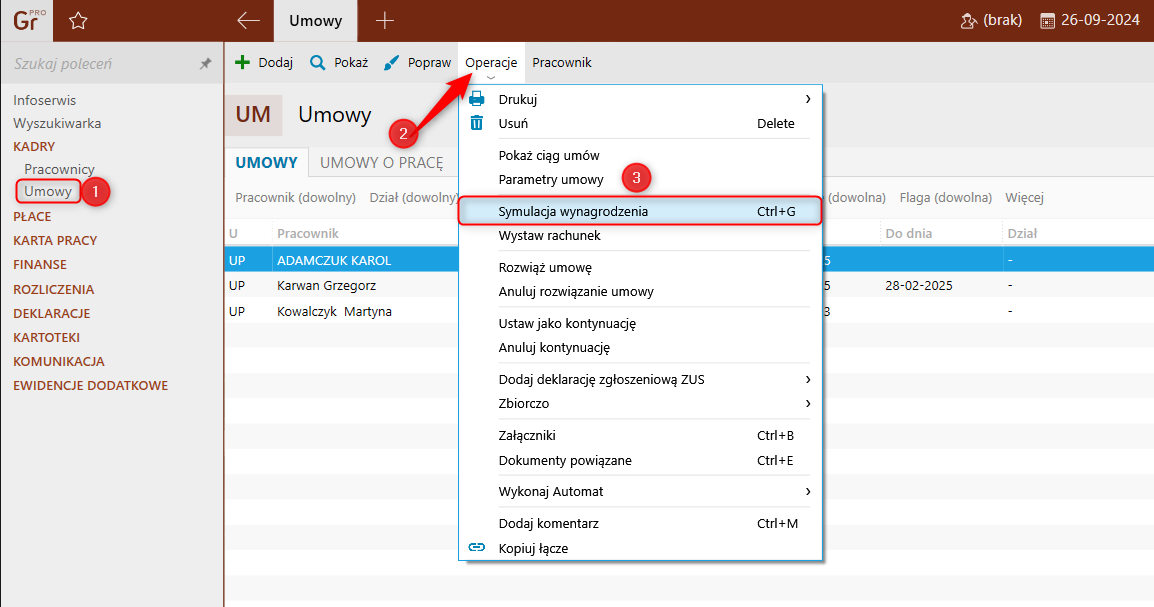Open Pracownicy under KADRY

pos(59,169)
